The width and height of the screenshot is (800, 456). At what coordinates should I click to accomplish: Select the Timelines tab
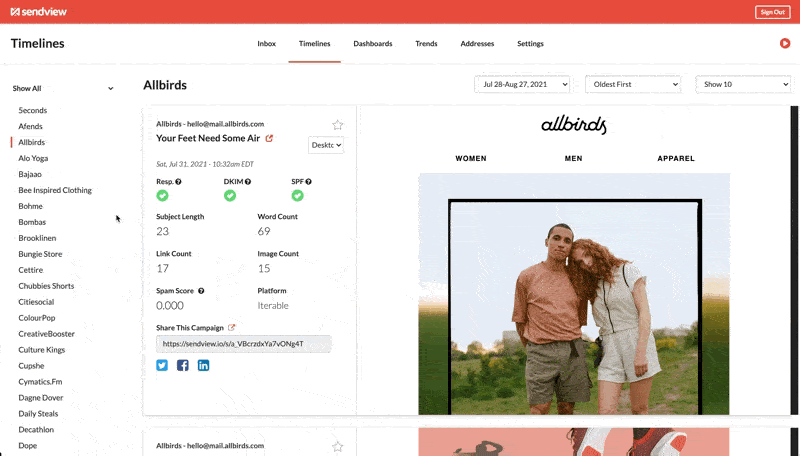(314, 44)
